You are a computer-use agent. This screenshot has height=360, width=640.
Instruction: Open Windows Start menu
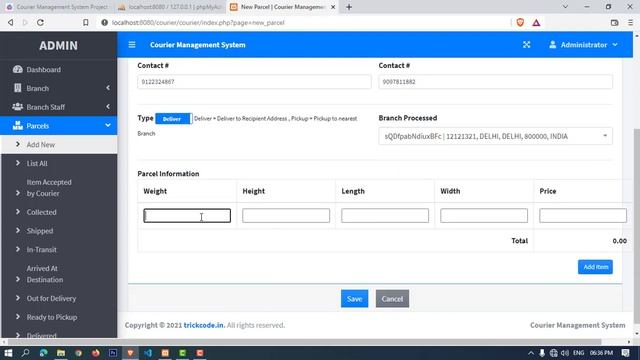[8, 353]
